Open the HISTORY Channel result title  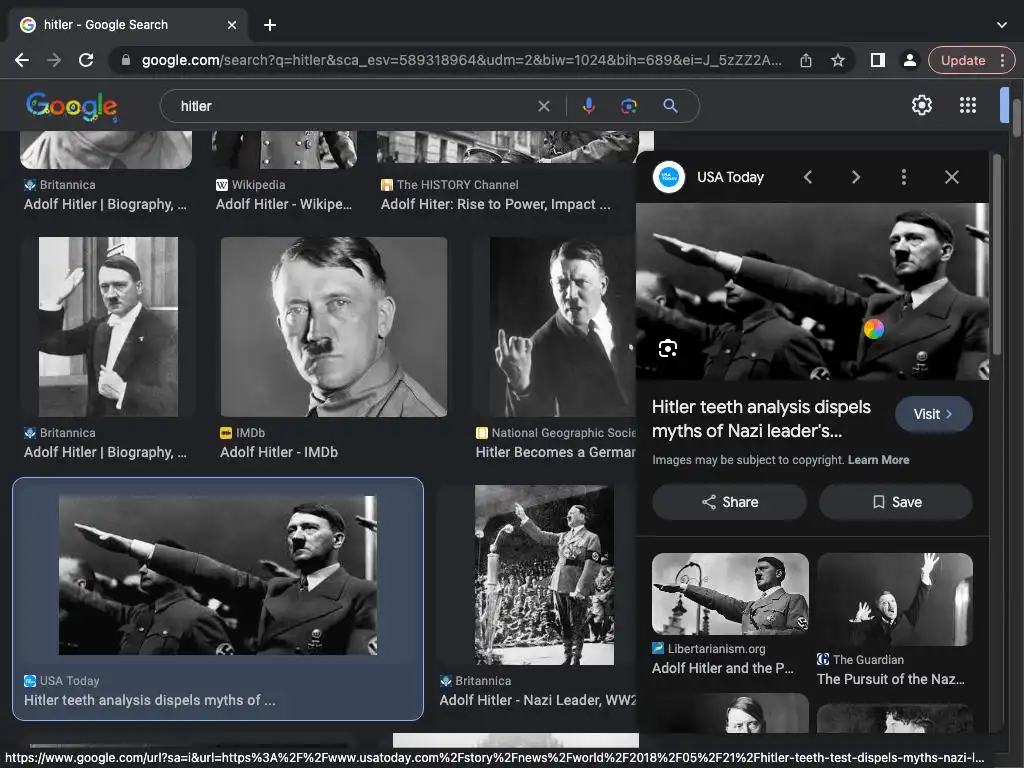[496, 204]
